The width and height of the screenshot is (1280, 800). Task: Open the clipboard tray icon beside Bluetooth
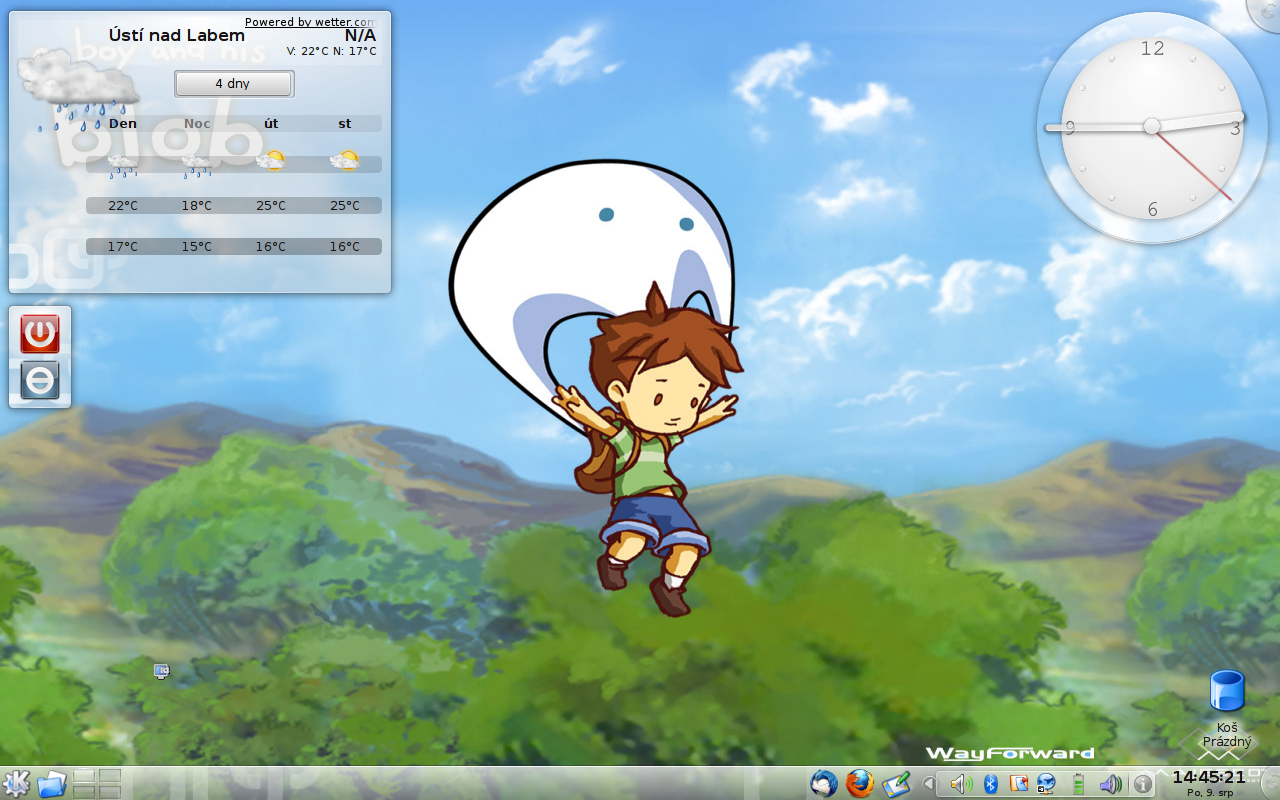[1020, 784]
